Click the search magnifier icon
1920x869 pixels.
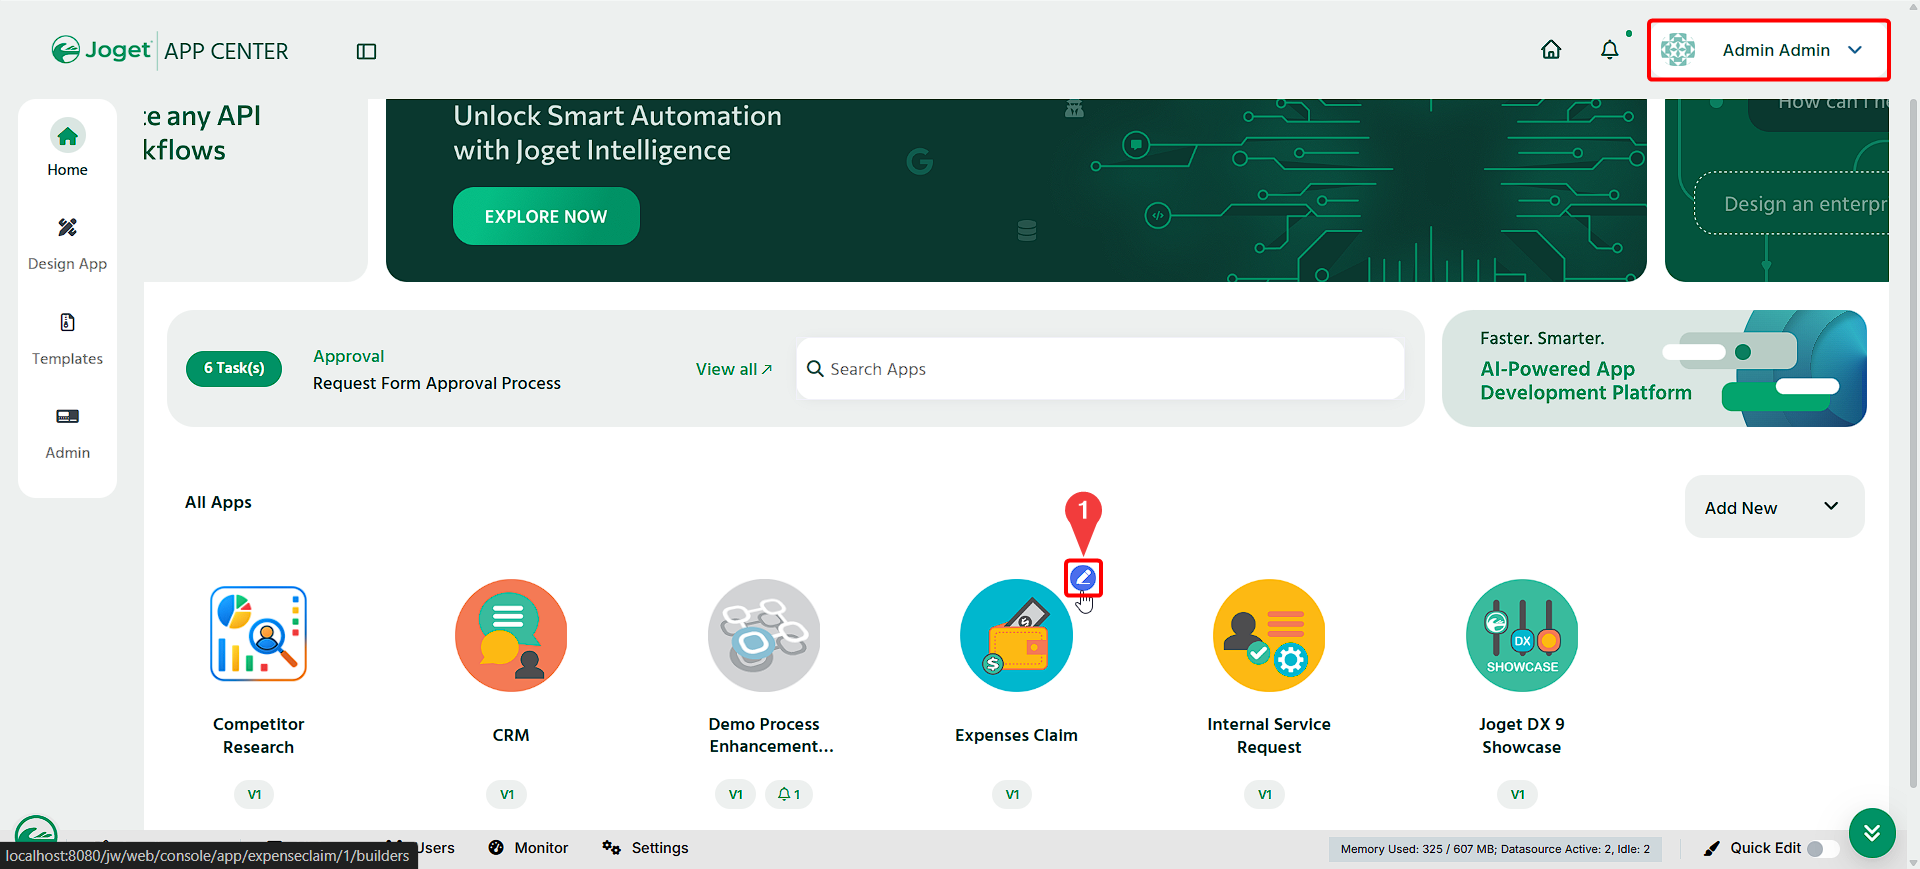click(x=815, y=369)
